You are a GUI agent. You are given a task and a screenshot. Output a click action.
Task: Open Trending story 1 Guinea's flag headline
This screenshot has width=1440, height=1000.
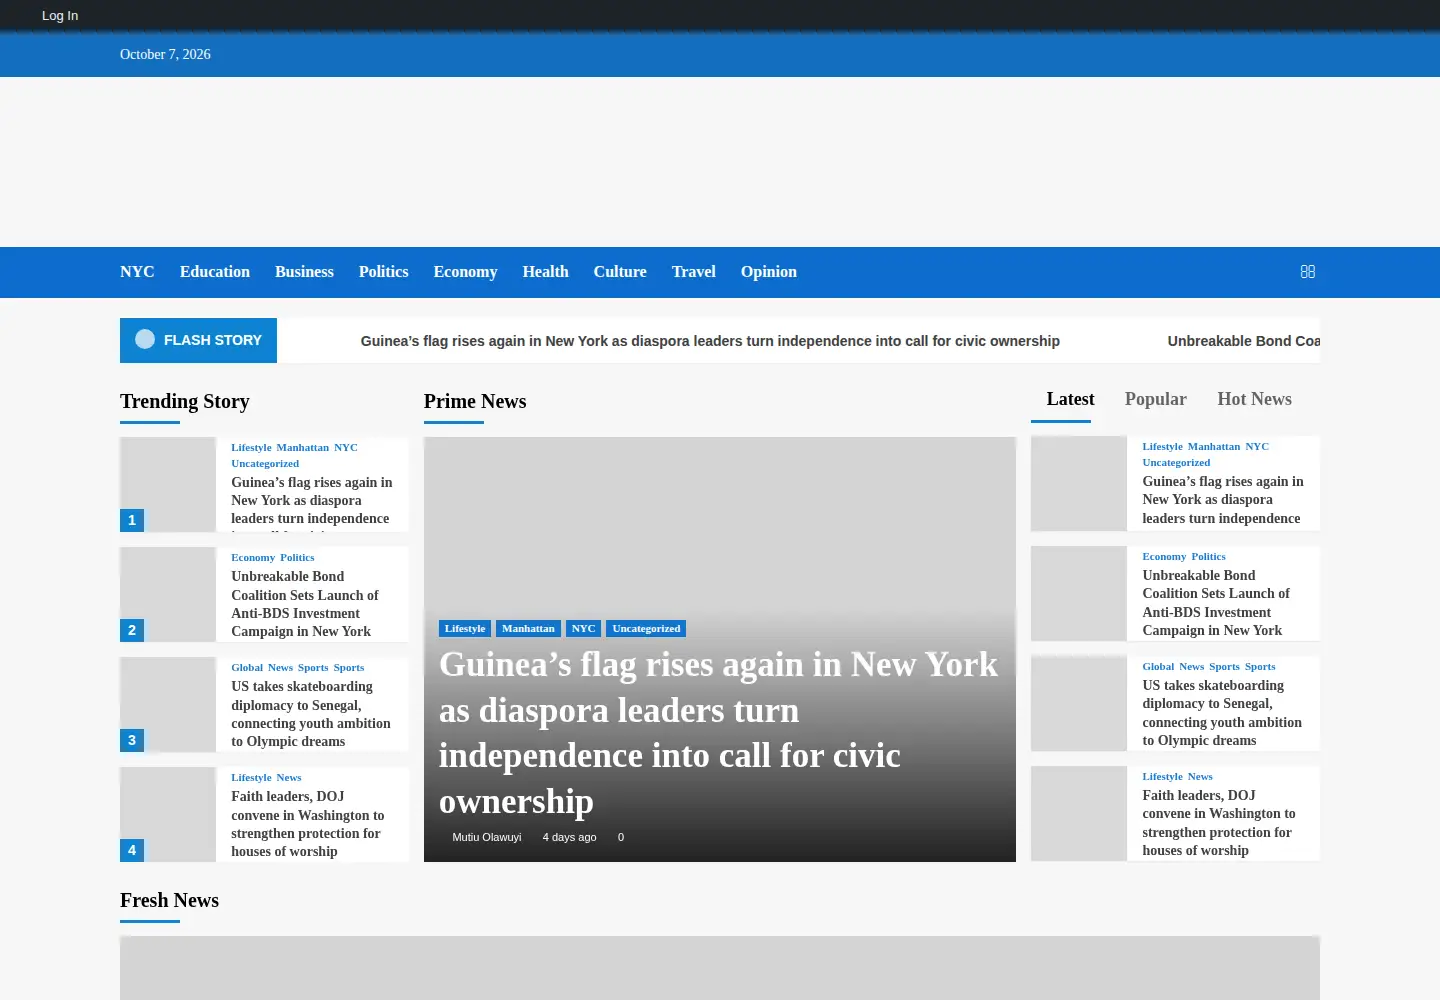point(312,501)
